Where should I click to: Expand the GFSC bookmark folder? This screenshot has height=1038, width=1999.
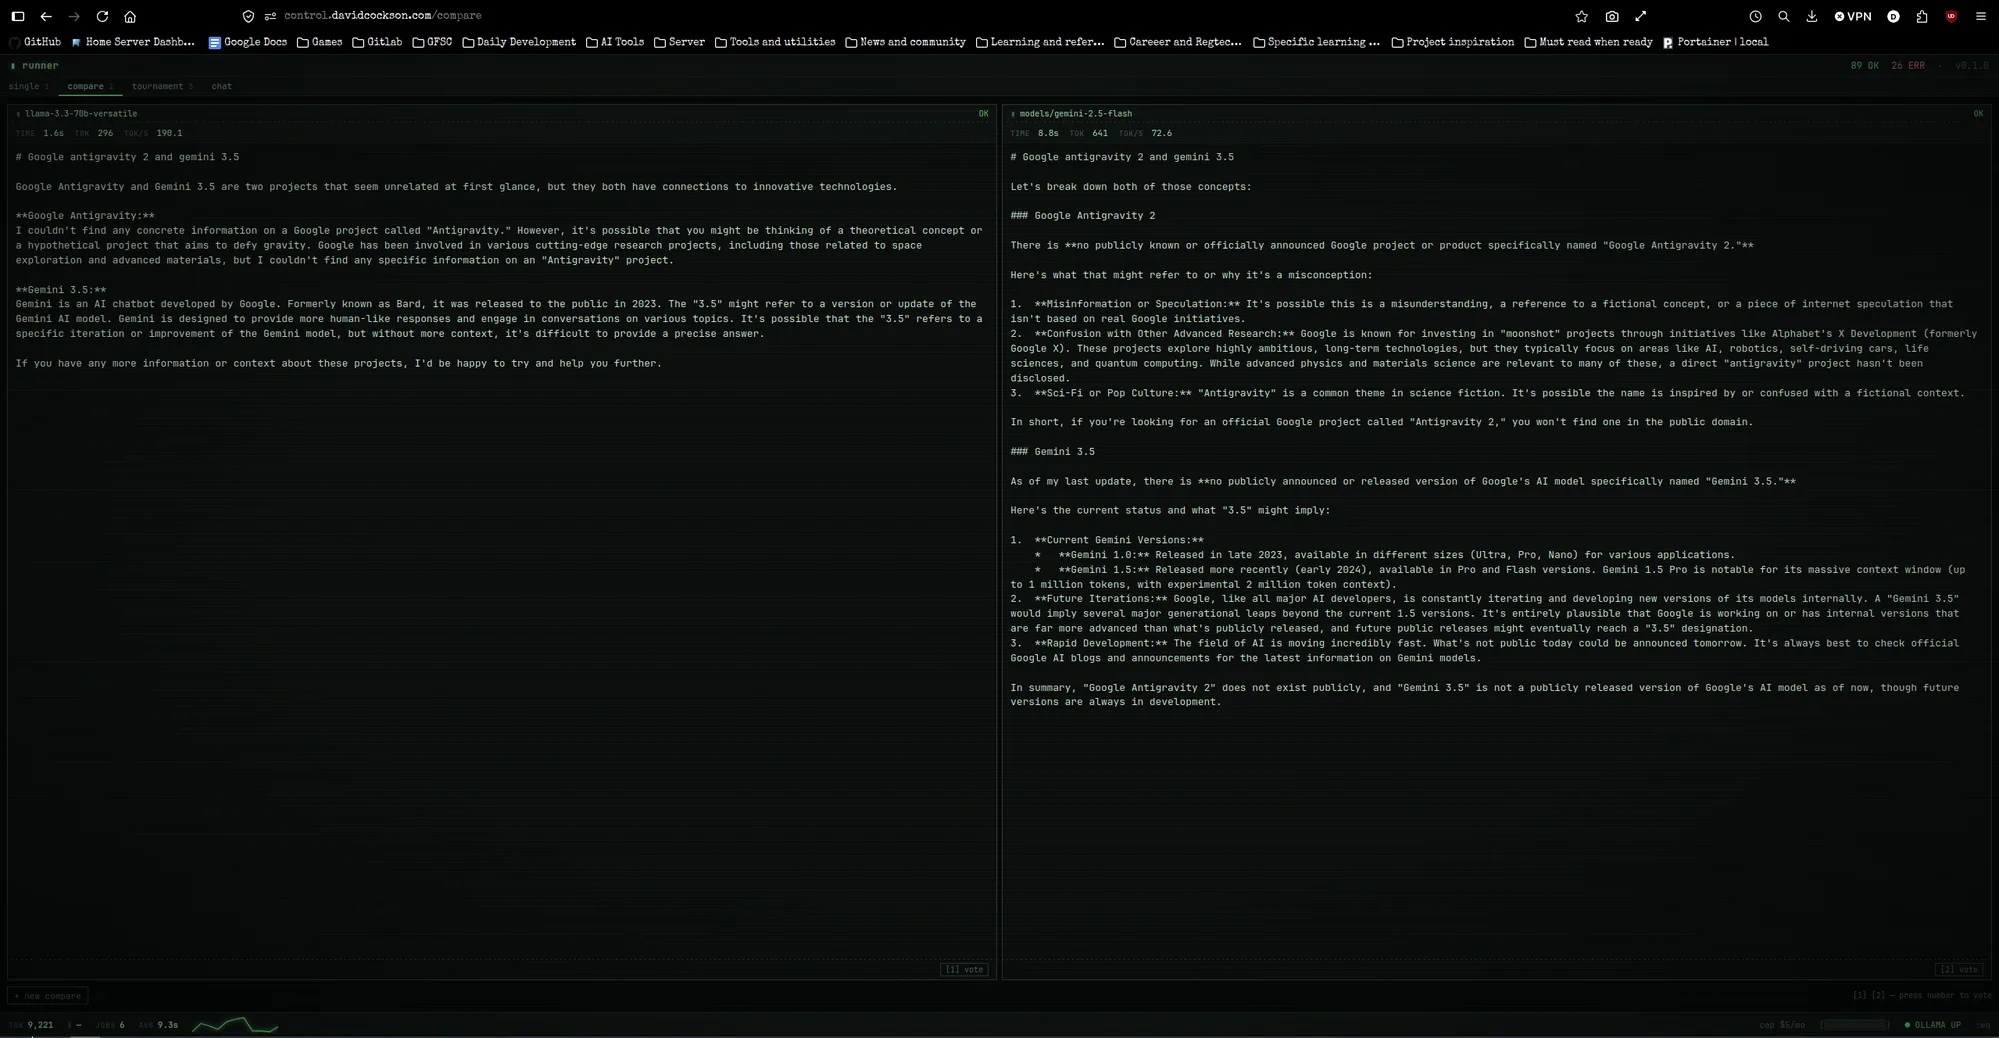point(432,42)
